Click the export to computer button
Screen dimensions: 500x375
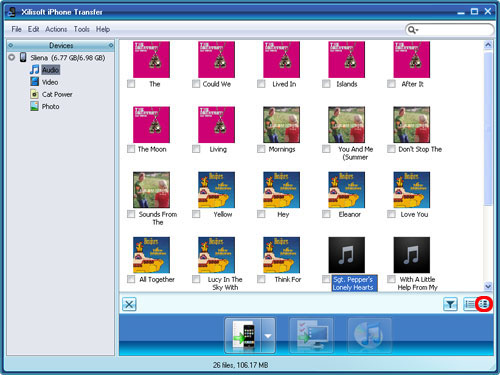click(x=311, y=335)
